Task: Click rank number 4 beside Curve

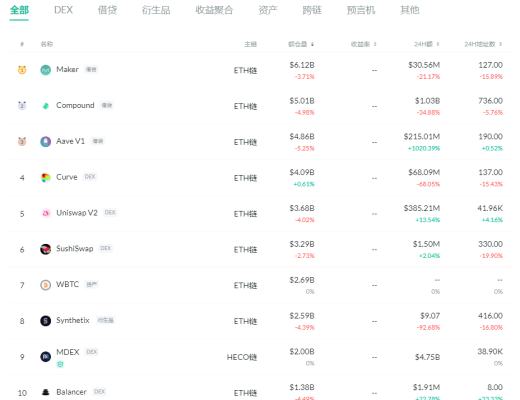Action: pos(22,178)
